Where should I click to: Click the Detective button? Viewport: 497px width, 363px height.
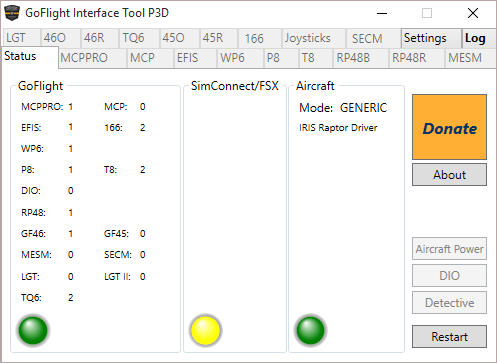pyautogui.click(x=449, y=302)
